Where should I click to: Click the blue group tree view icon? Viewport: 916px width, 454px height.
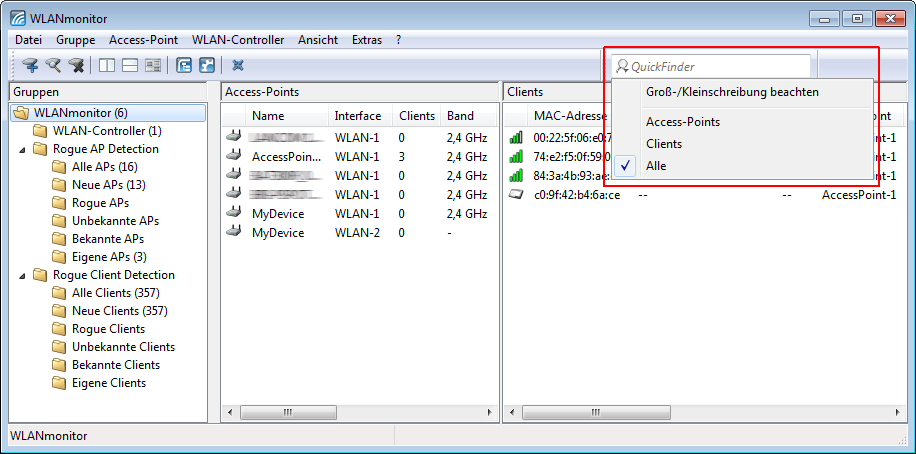tap(184, 66)
